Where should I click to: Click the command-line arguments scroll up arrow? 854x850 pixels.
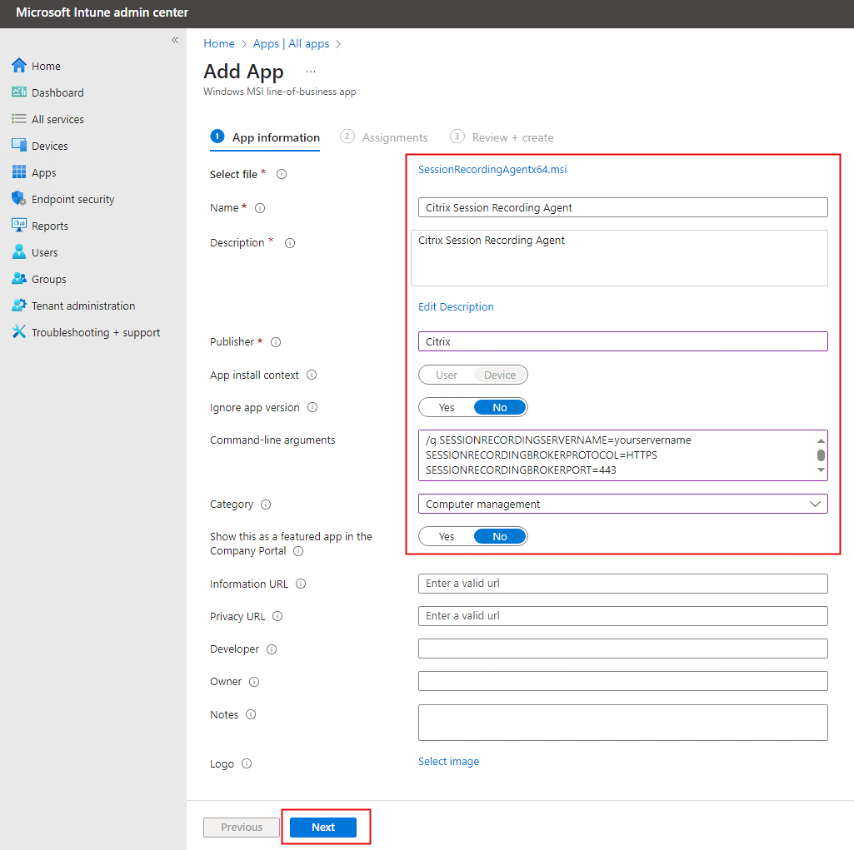(x=821, y=440)
